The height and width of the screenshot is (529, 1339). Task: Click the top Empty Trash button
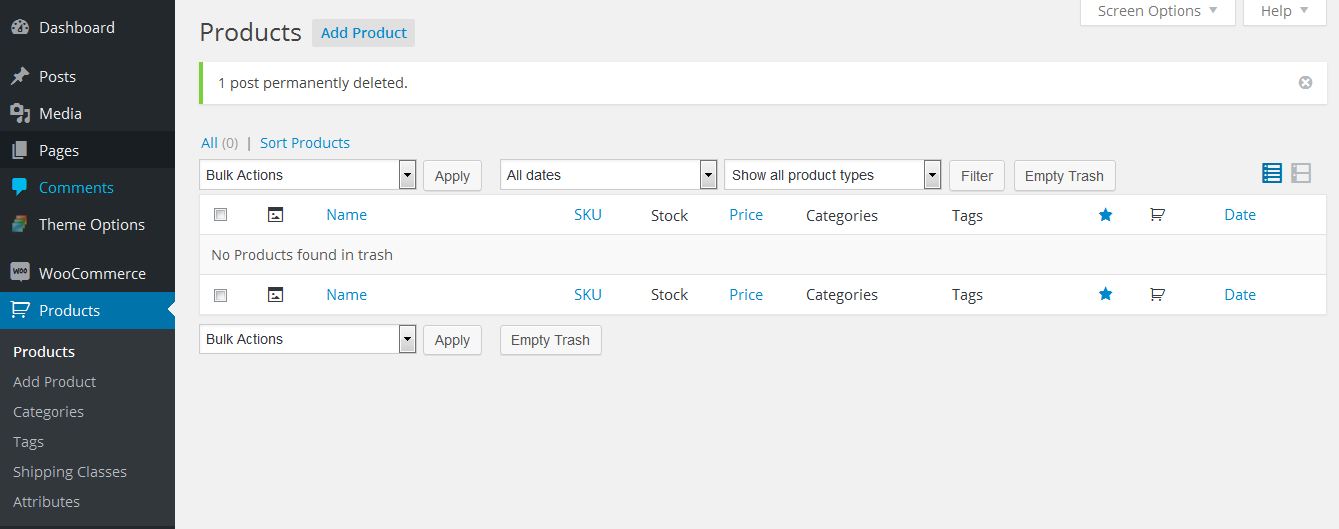1064,176
